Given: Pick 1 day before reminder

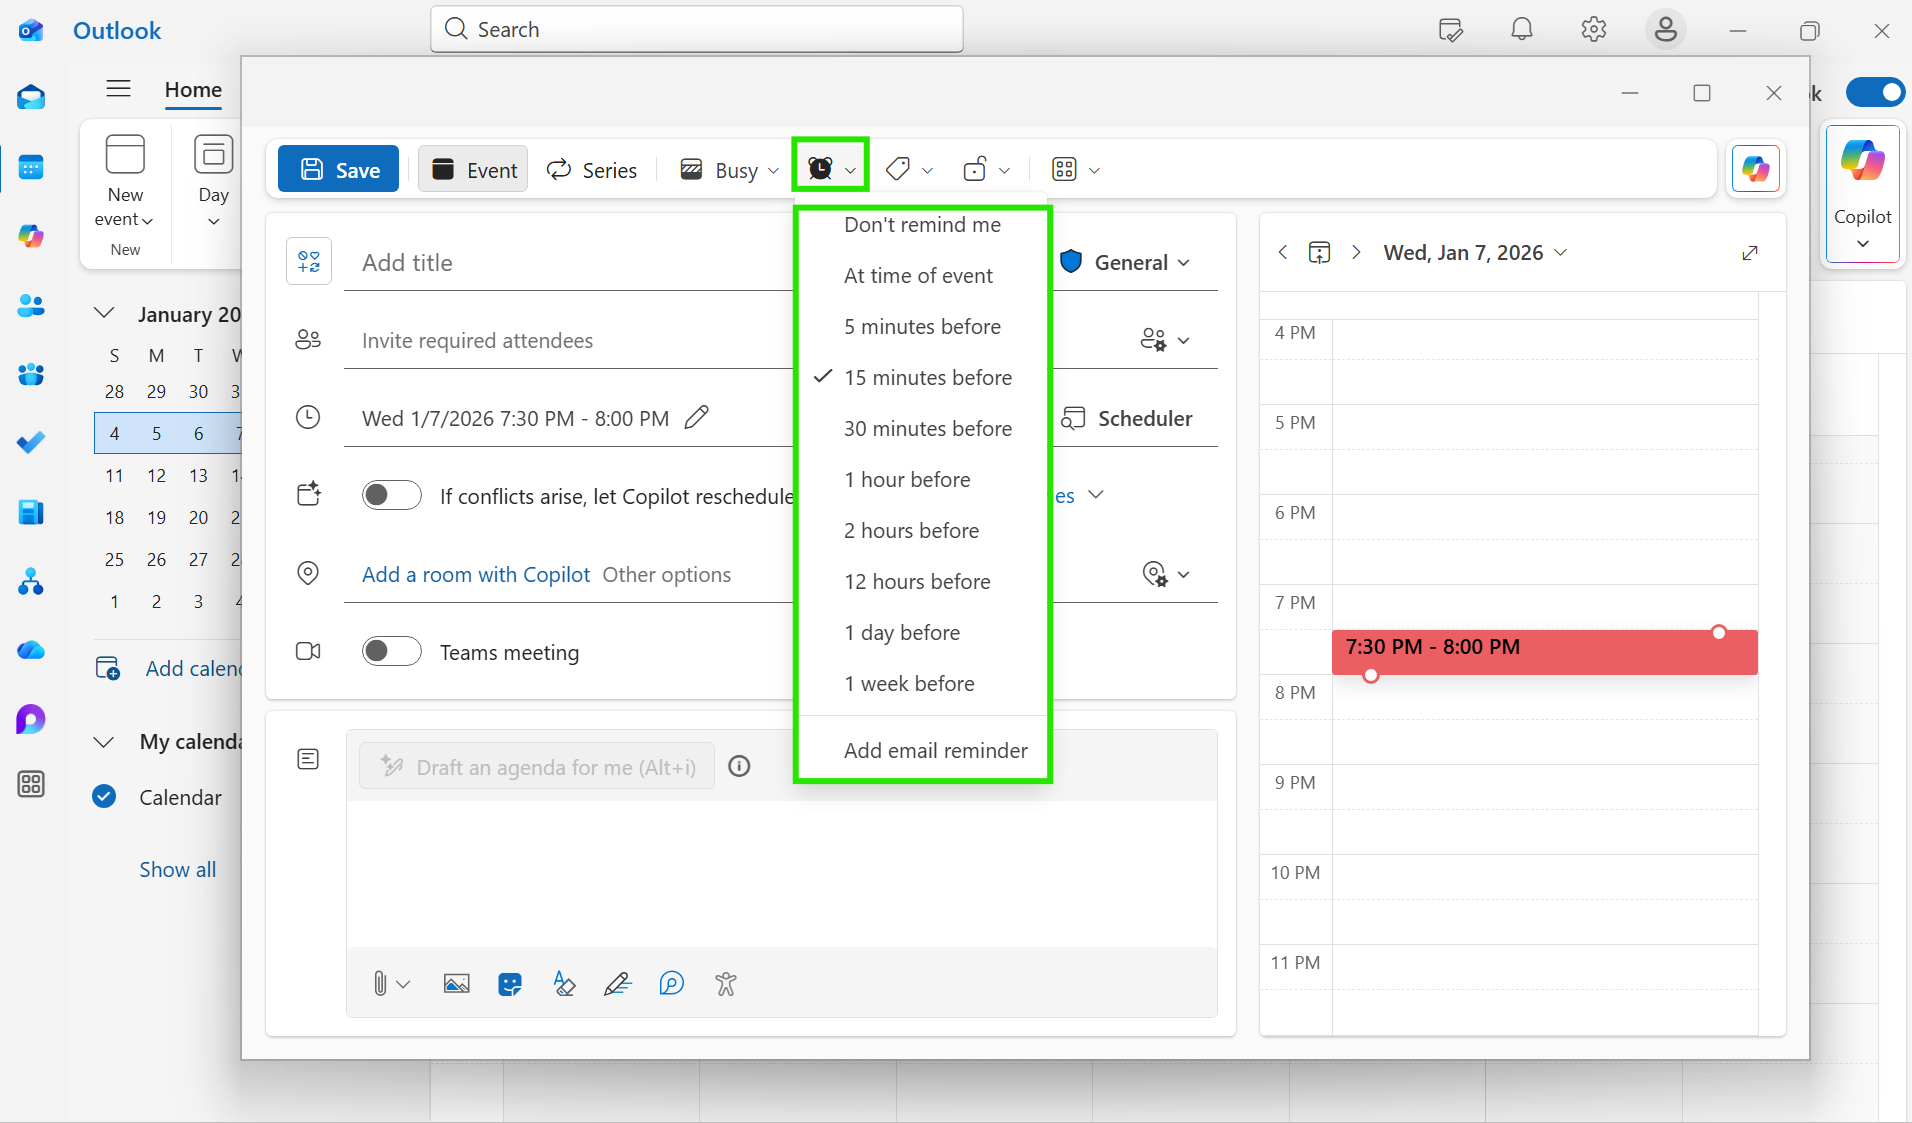Looking at the screenshot, I should click(x=922, y=632).
